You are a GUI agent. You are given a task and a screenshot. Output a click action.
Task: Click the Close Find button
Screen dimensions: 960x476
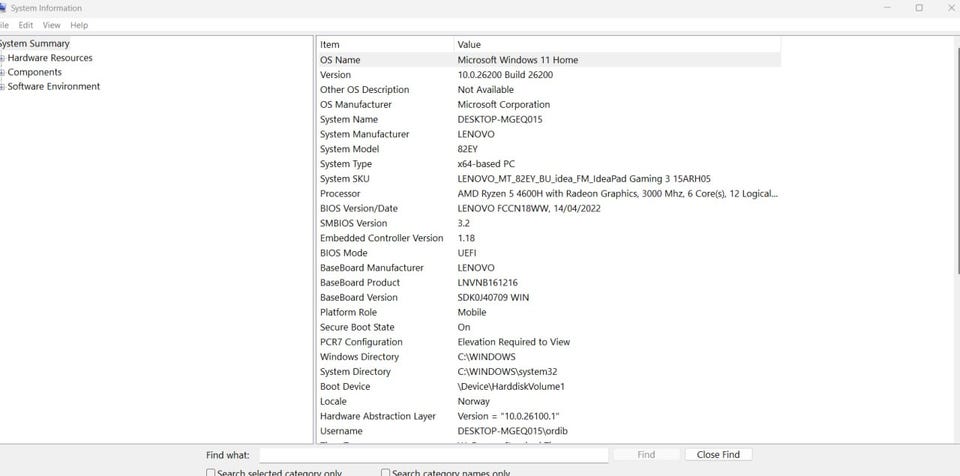(718, 455)
